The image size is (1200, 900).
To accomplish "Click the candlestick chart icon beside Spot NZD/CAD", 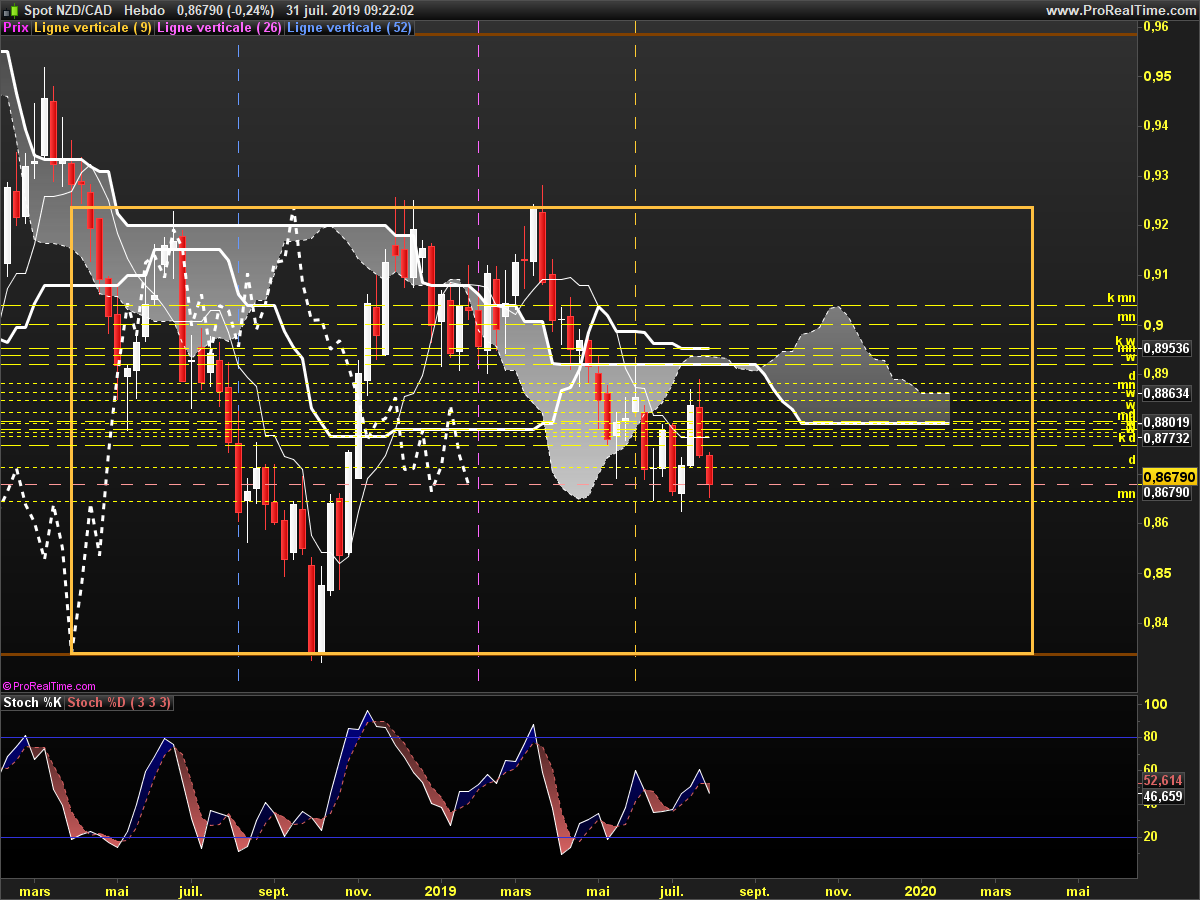I will pyautogui.click(x=9, y=10).
